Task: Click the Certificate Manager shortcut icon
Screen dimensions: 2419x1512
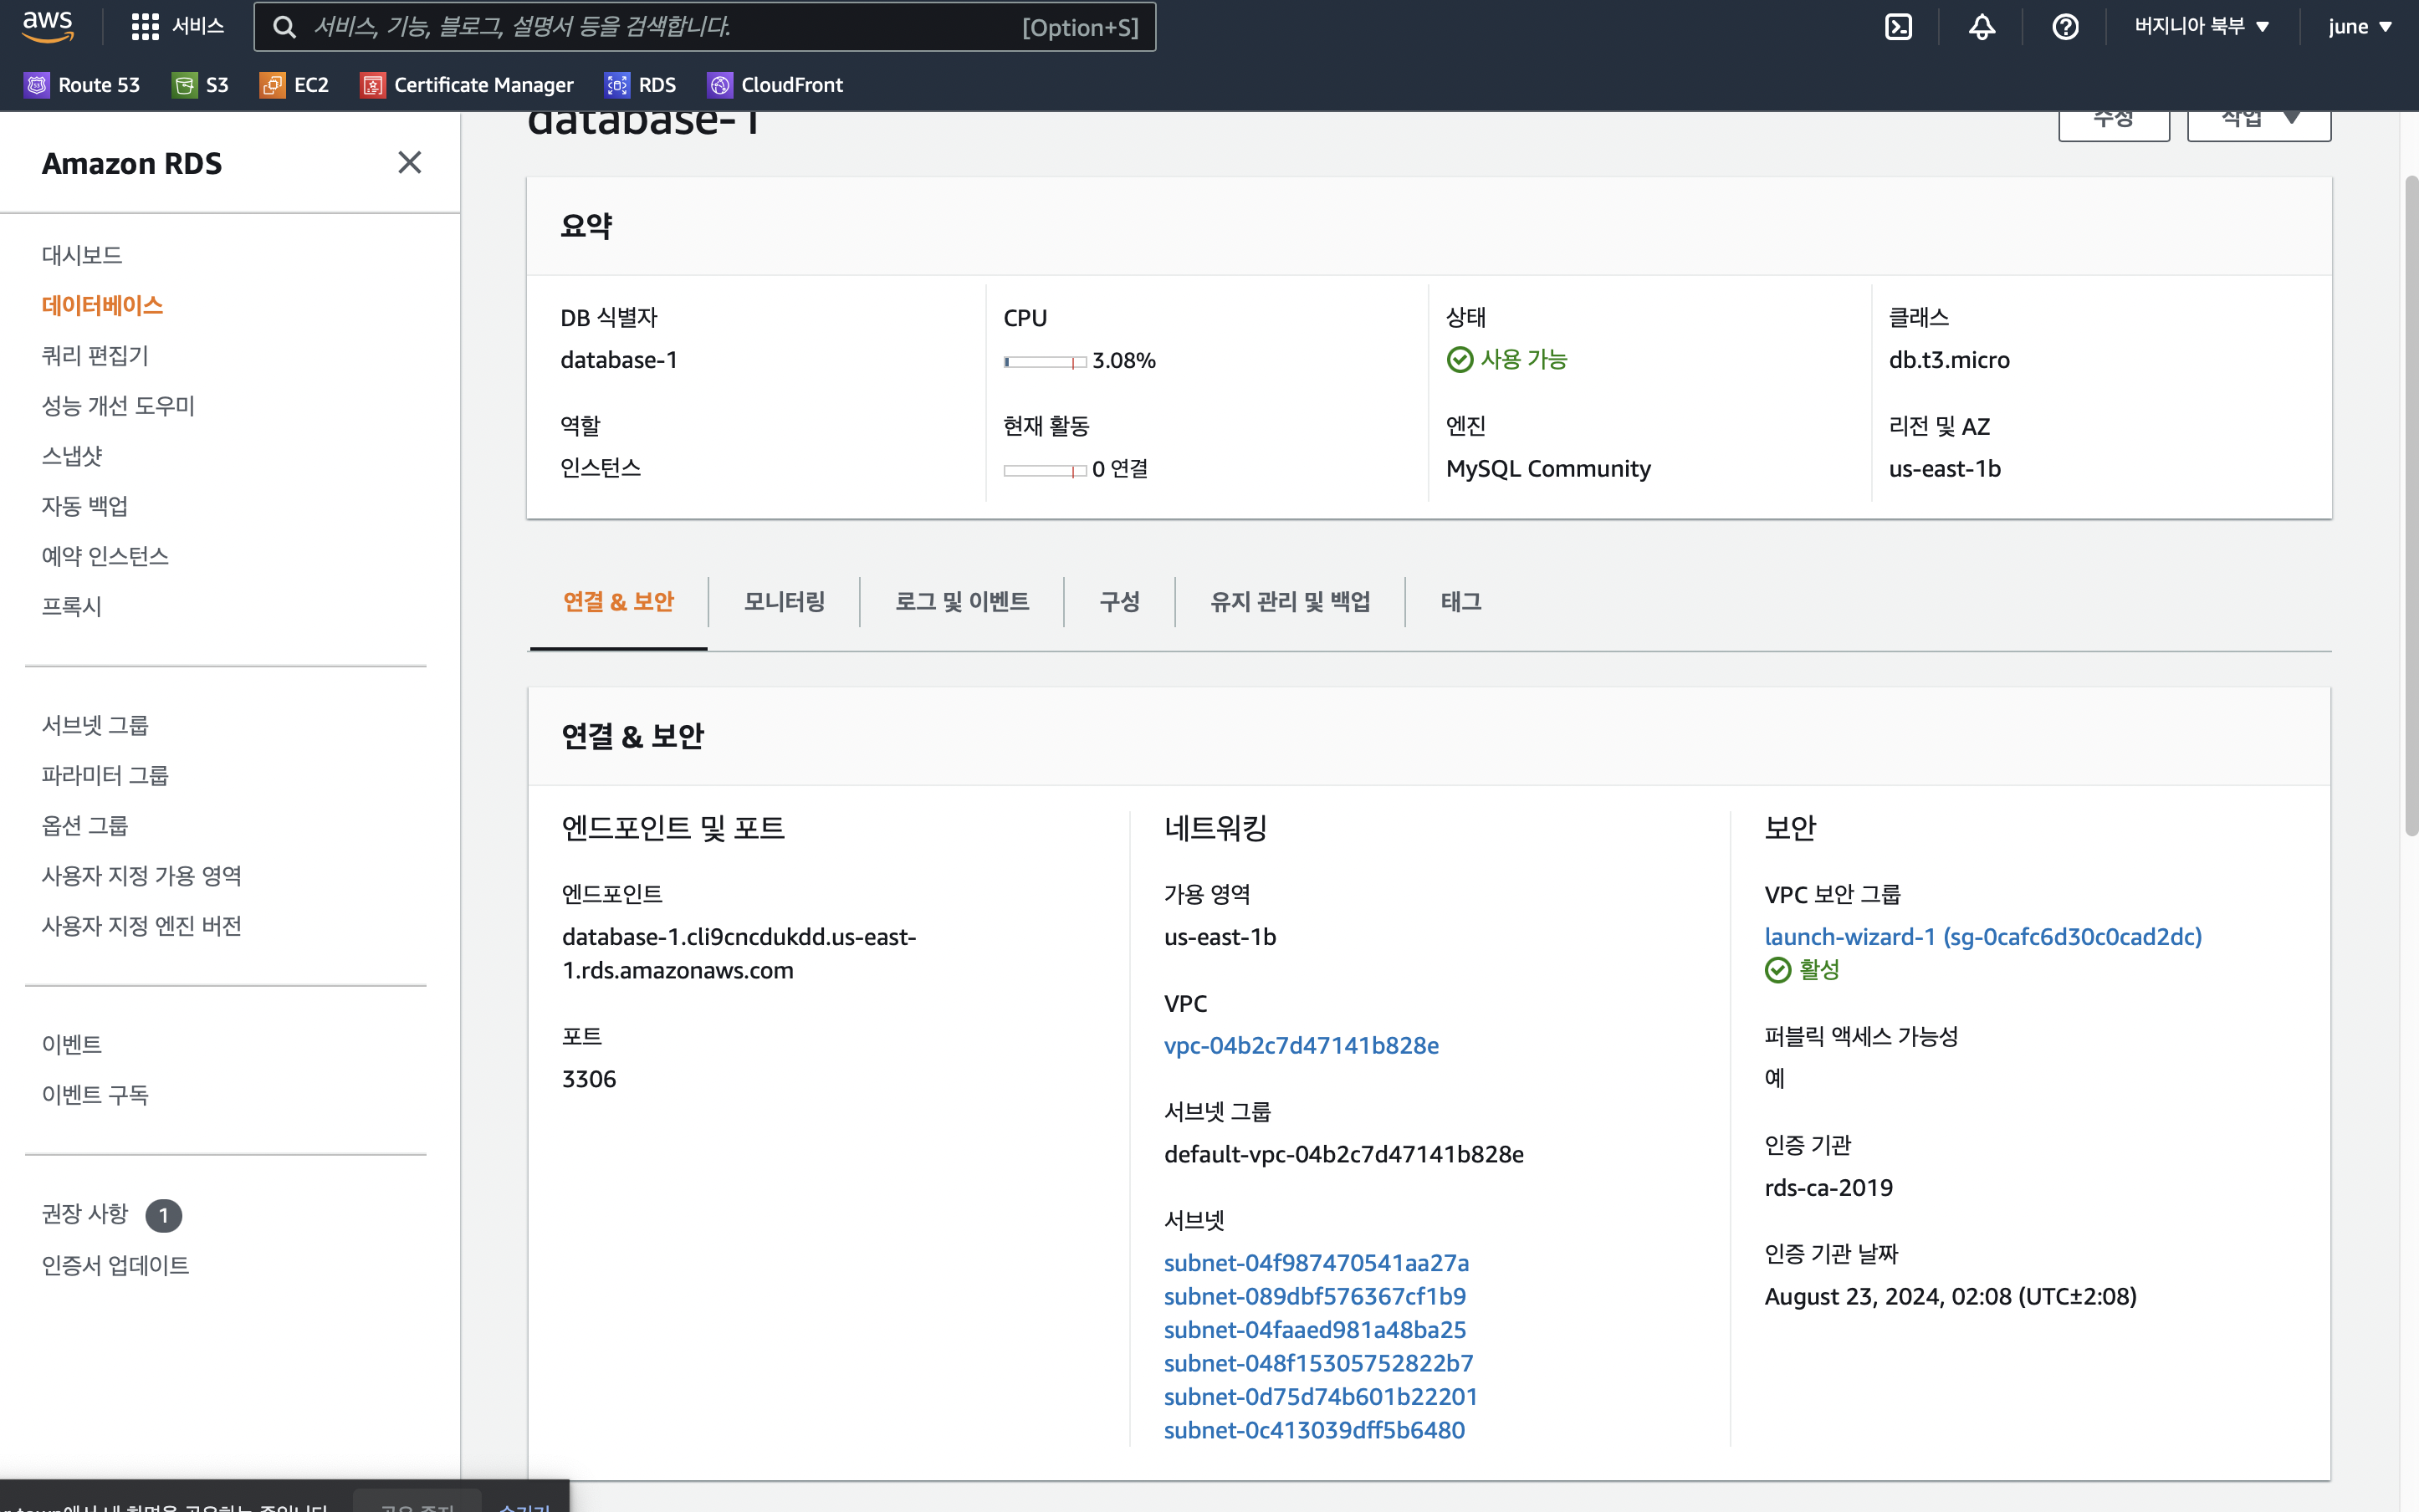Action: 372,85
